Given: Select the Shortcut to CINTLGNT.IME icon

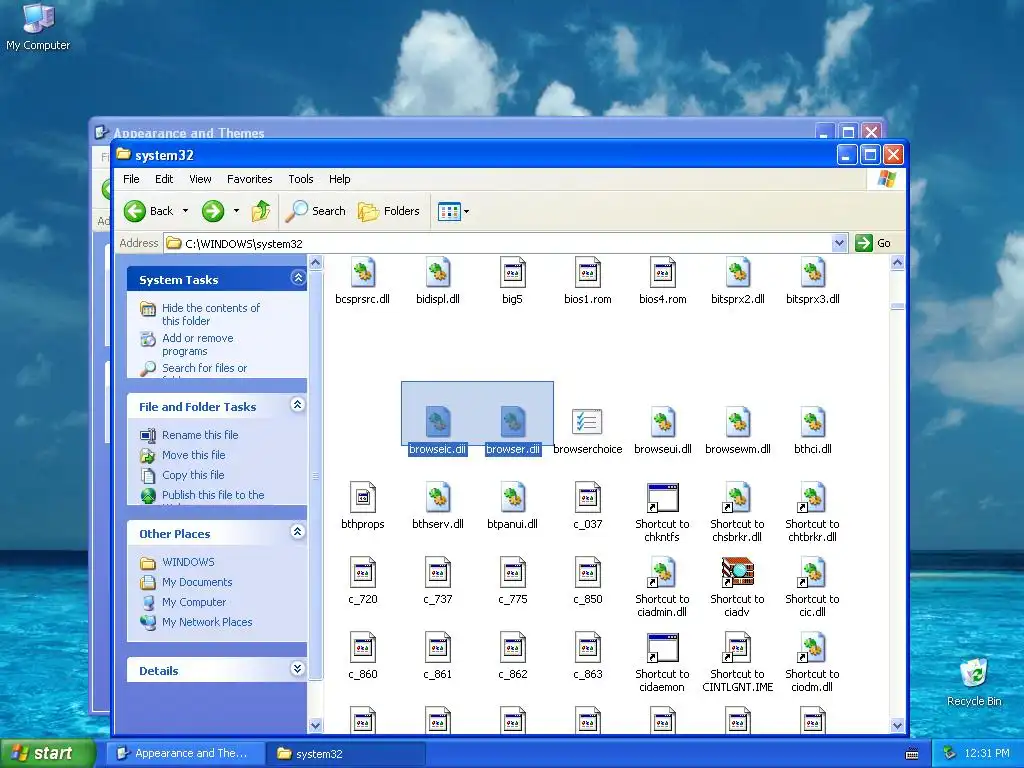Looking at the screenshot, I should [738, 647].
